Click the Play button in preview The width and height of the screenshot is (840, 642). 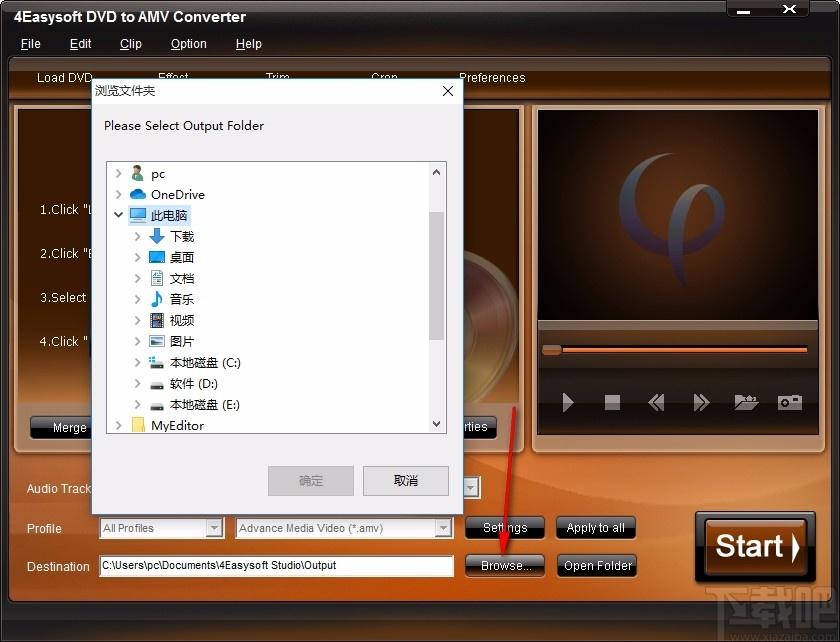pos(568,402)
